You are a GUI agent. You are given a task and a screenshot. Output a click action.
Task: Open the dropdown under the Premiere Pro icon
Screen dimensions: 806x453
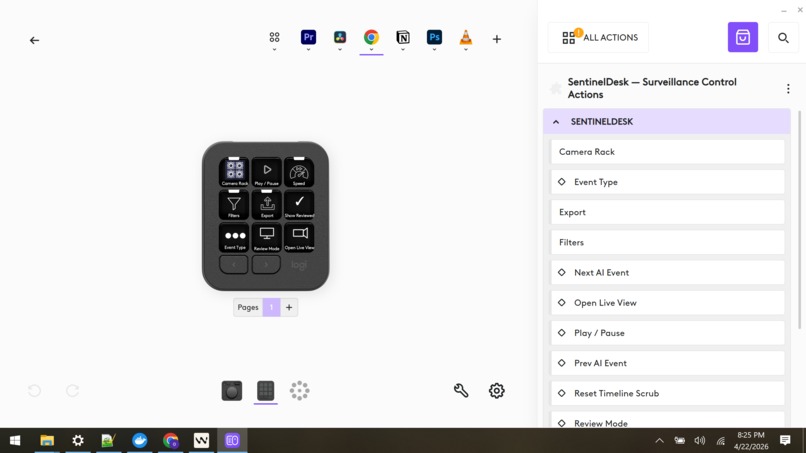click(x=308, y=50)
